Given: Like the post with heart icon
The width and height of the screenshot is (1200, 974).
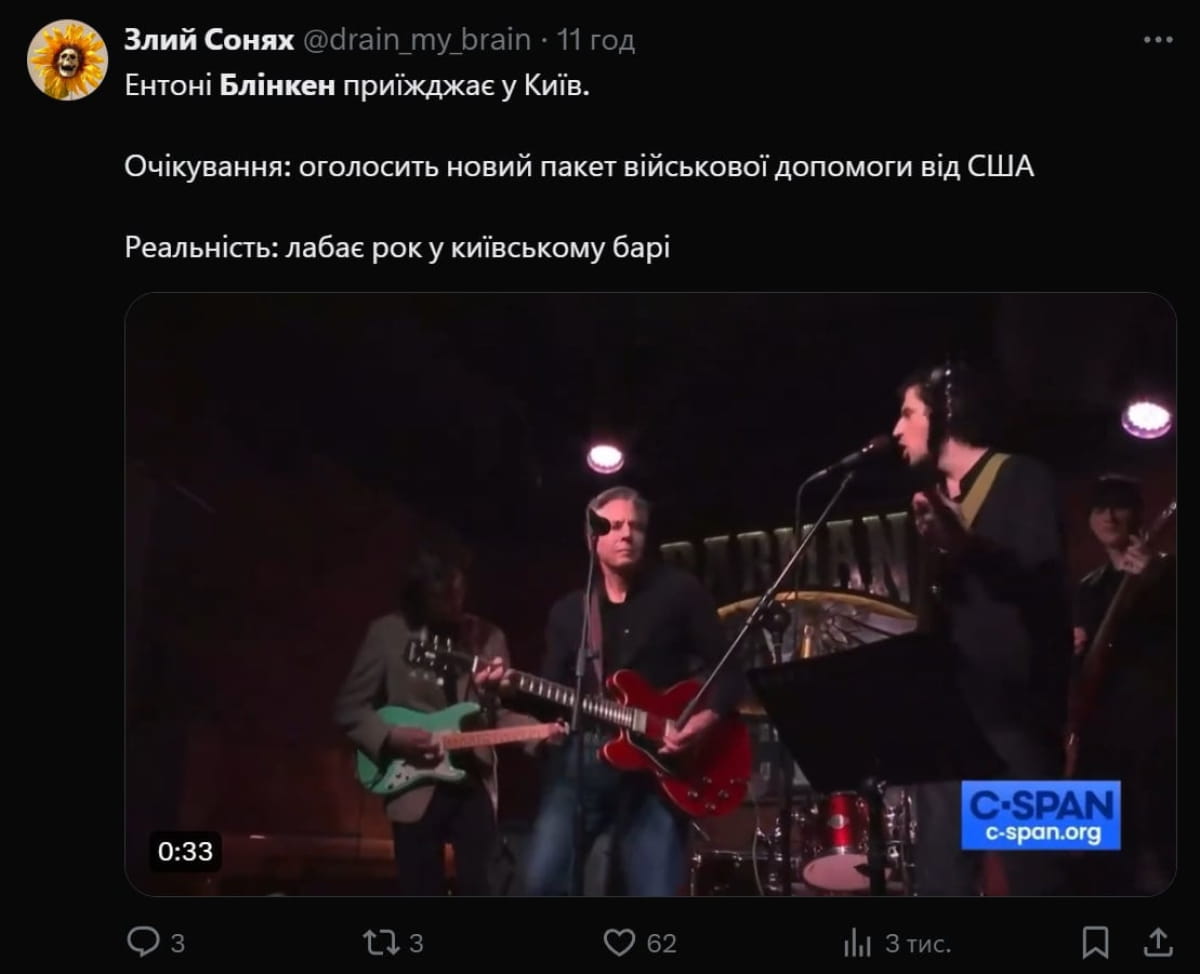Looking at the screenshot, I should pyautogui.click(x=621, y=942).
